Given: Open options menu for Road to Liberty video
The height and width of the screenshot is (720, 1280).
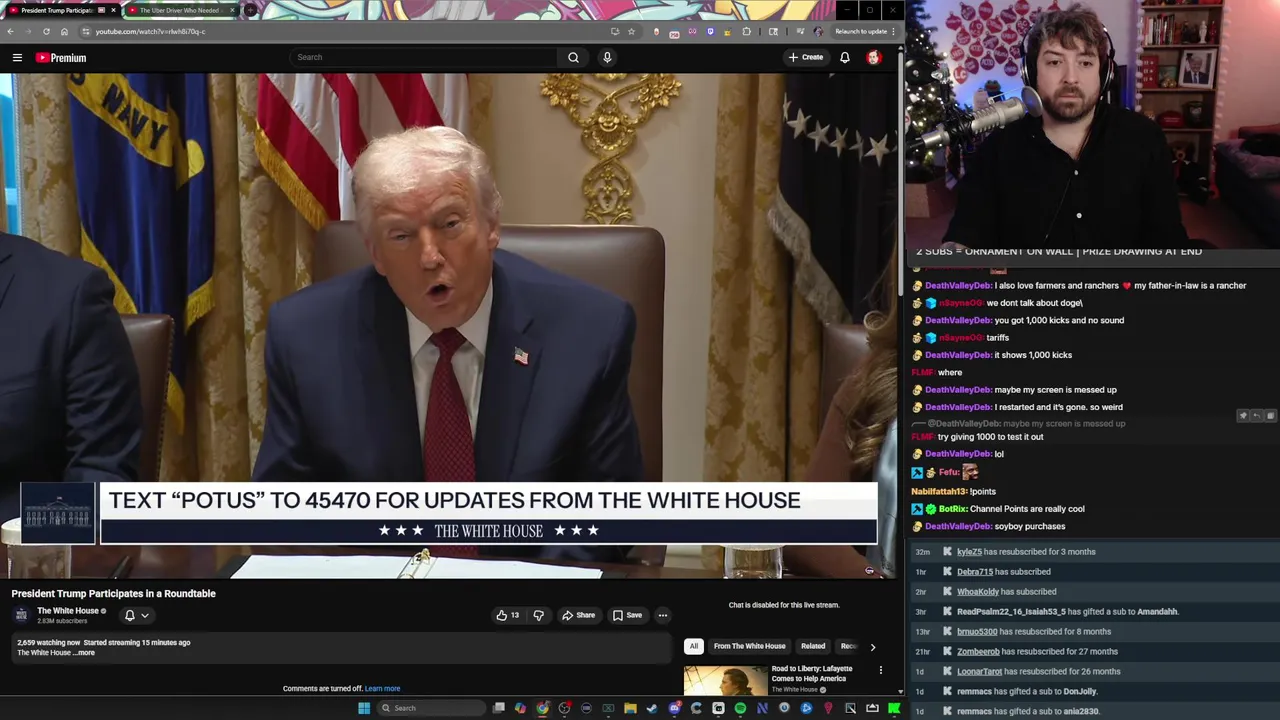Looking at the screenshot, I should point(881,670).
